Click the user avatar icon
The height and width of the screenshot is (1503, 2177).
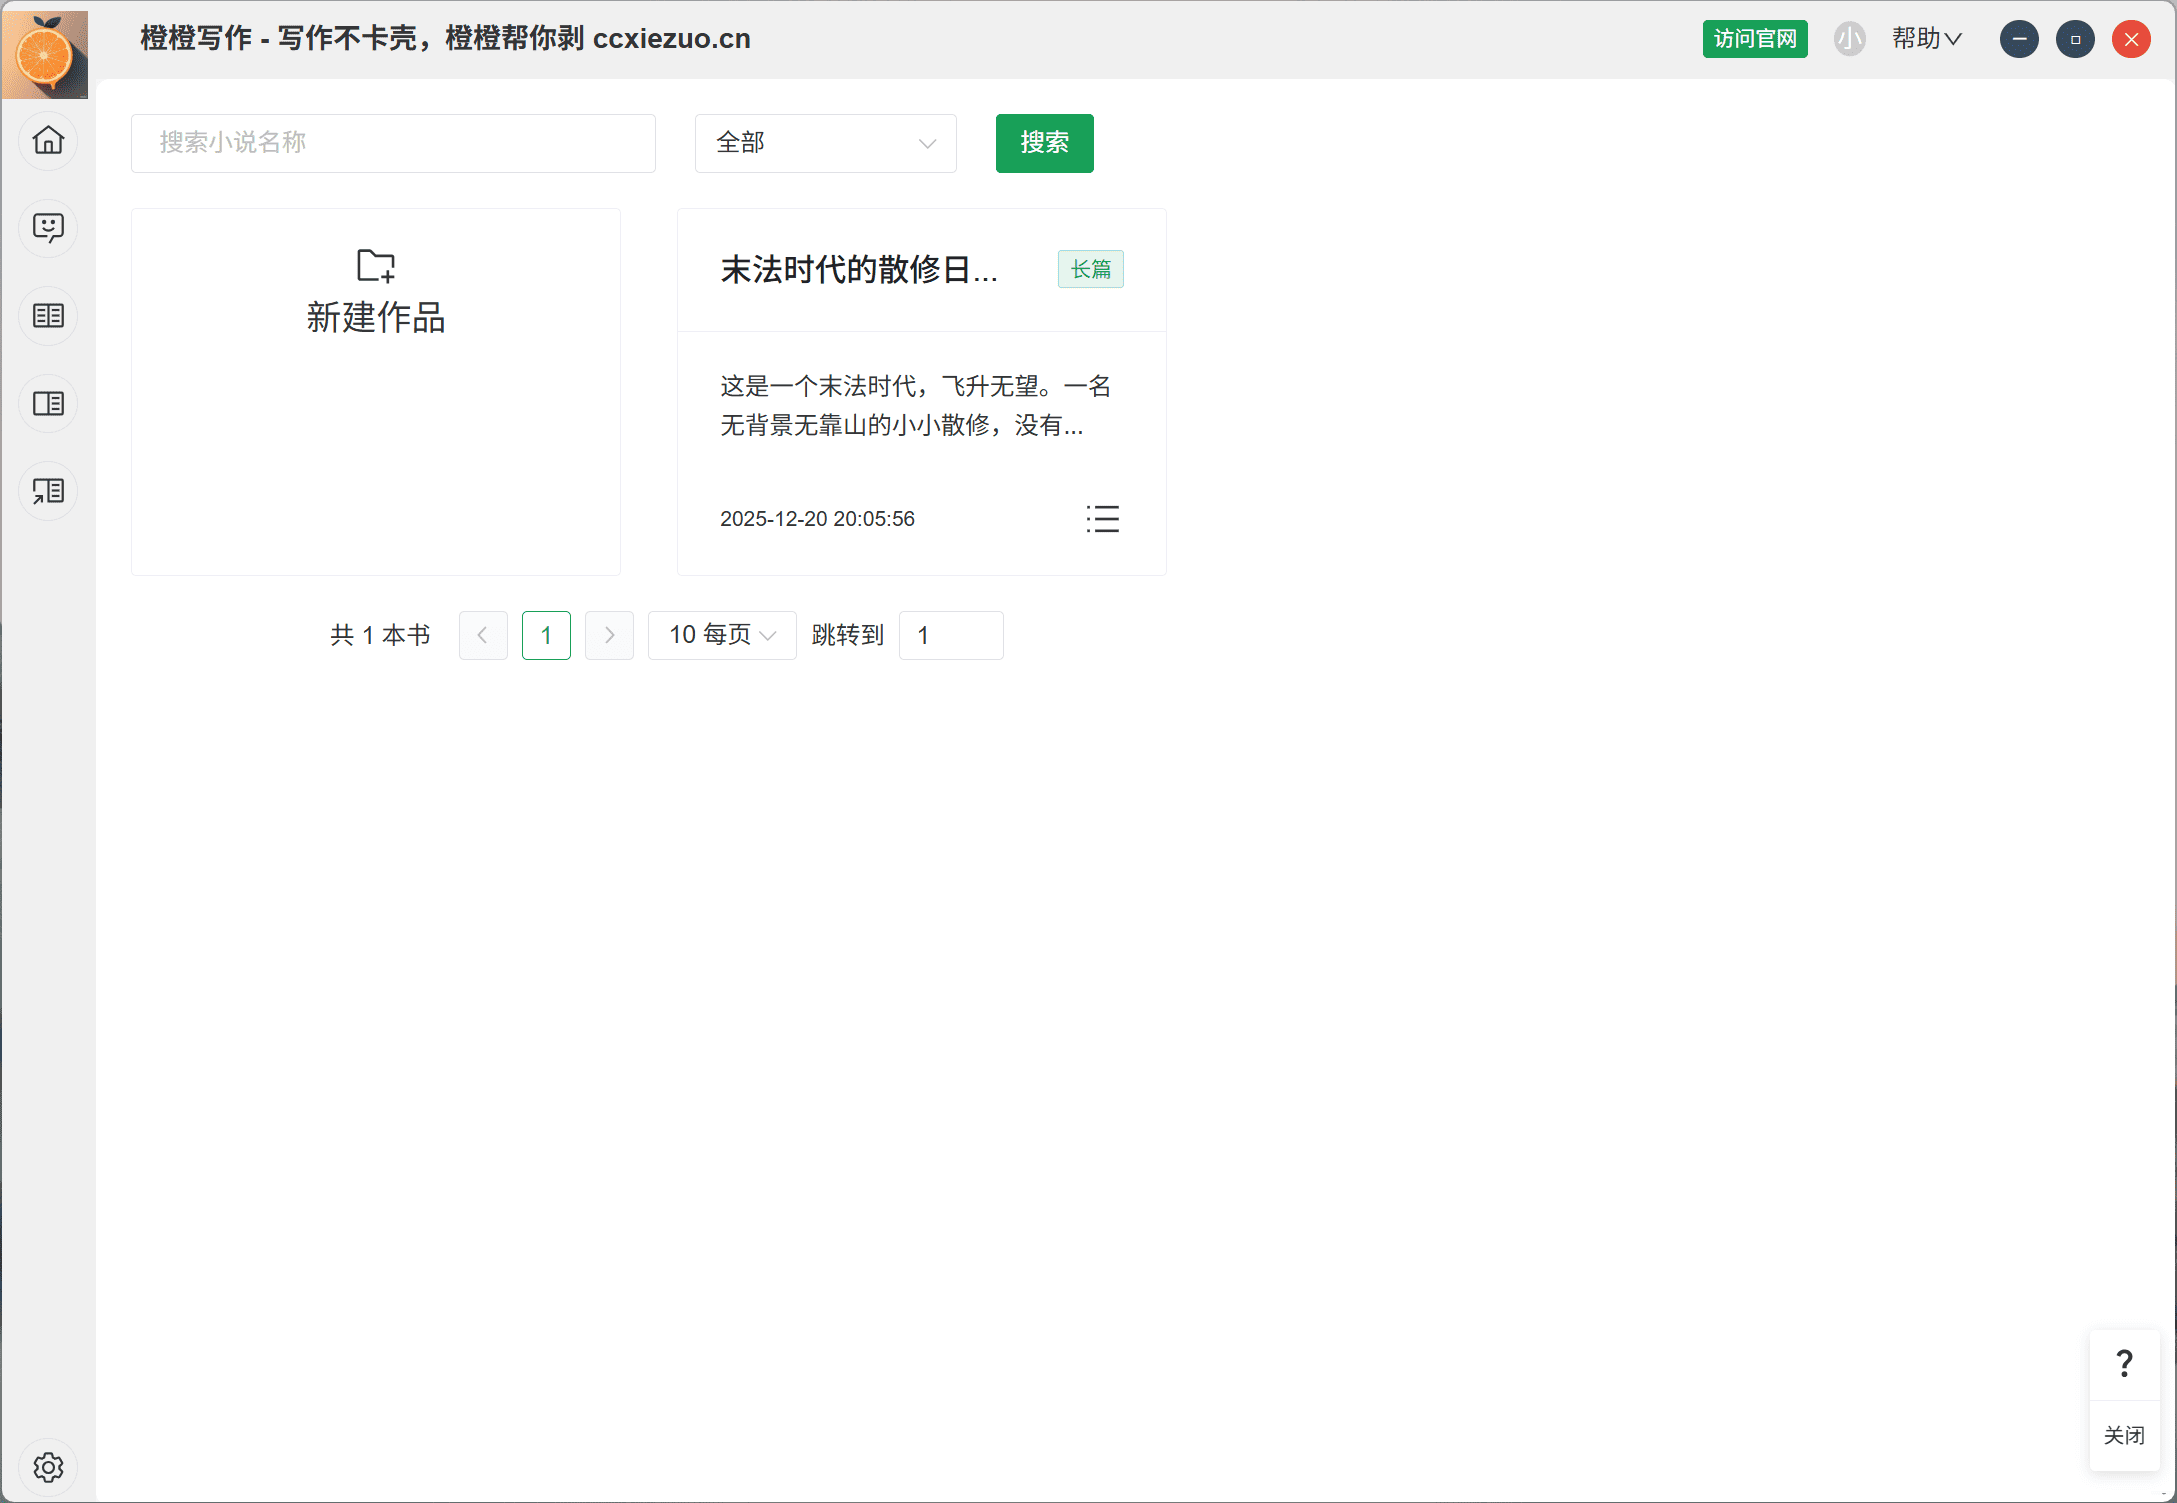[1849, 39]
